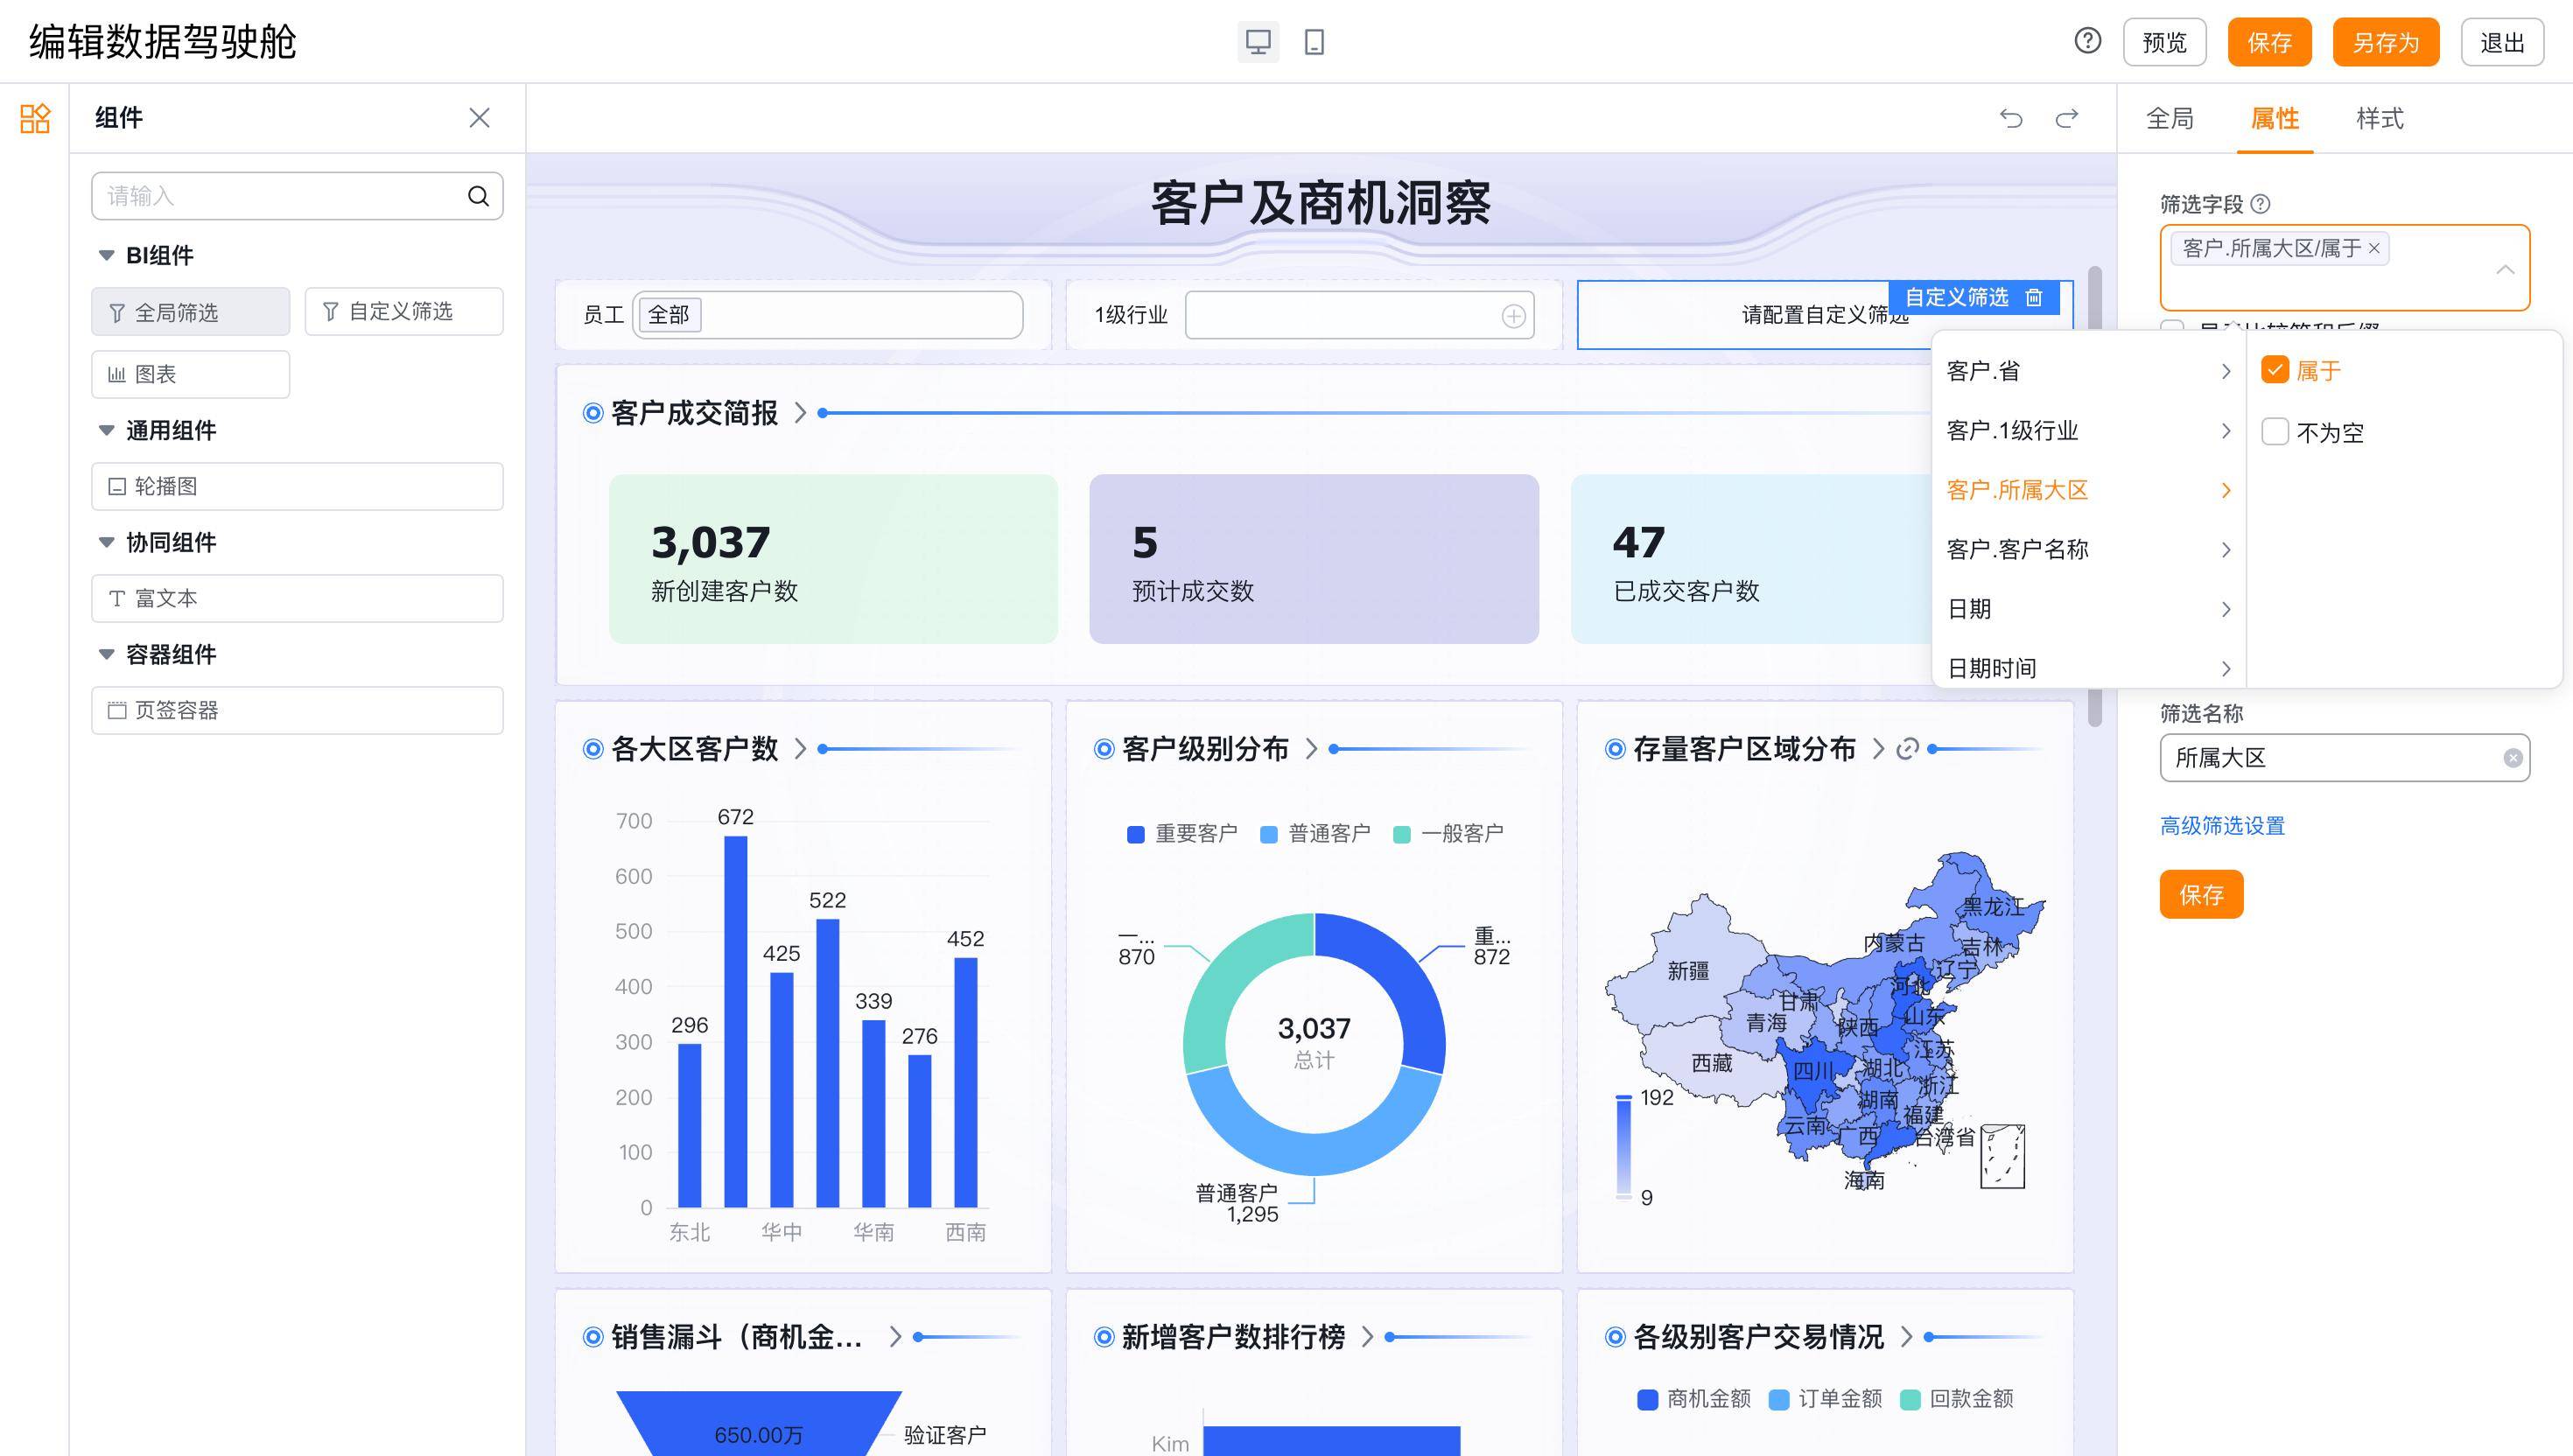Collapse the BI组件 section
Image resolution: width=2573 pixels, height=1456 pixels.
point(106,255)
